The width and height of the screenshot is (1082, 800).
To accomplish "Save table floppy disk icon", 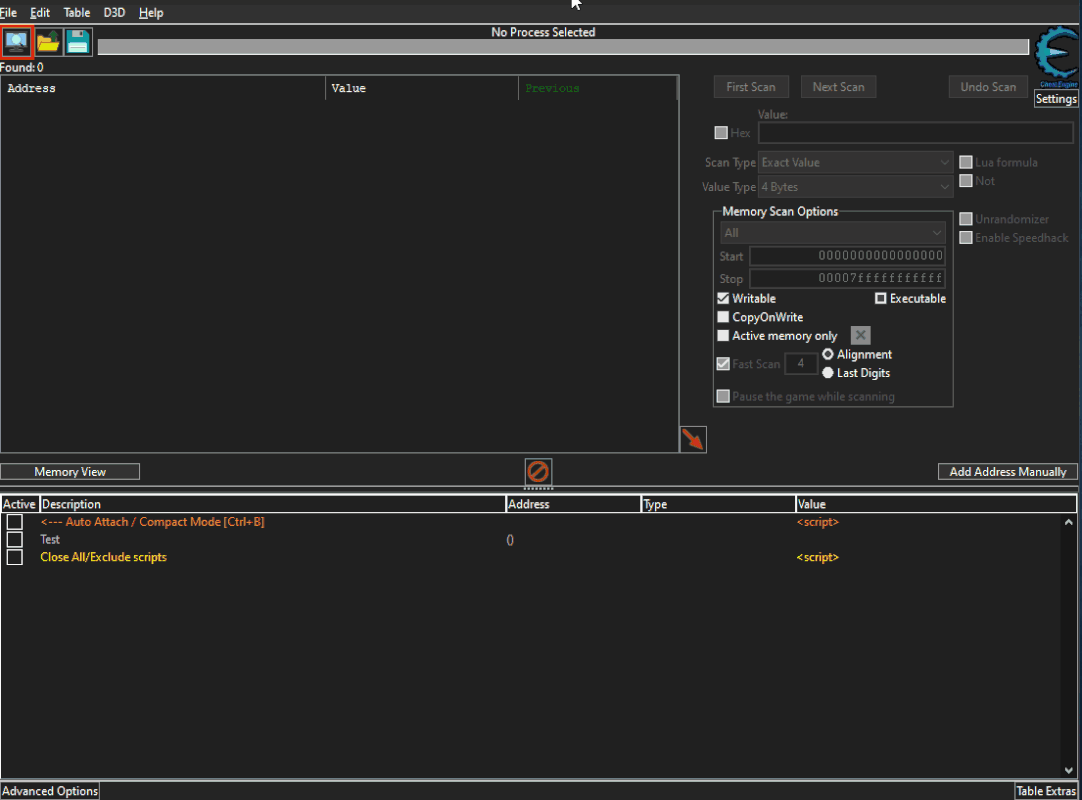I will coord(78,42).
